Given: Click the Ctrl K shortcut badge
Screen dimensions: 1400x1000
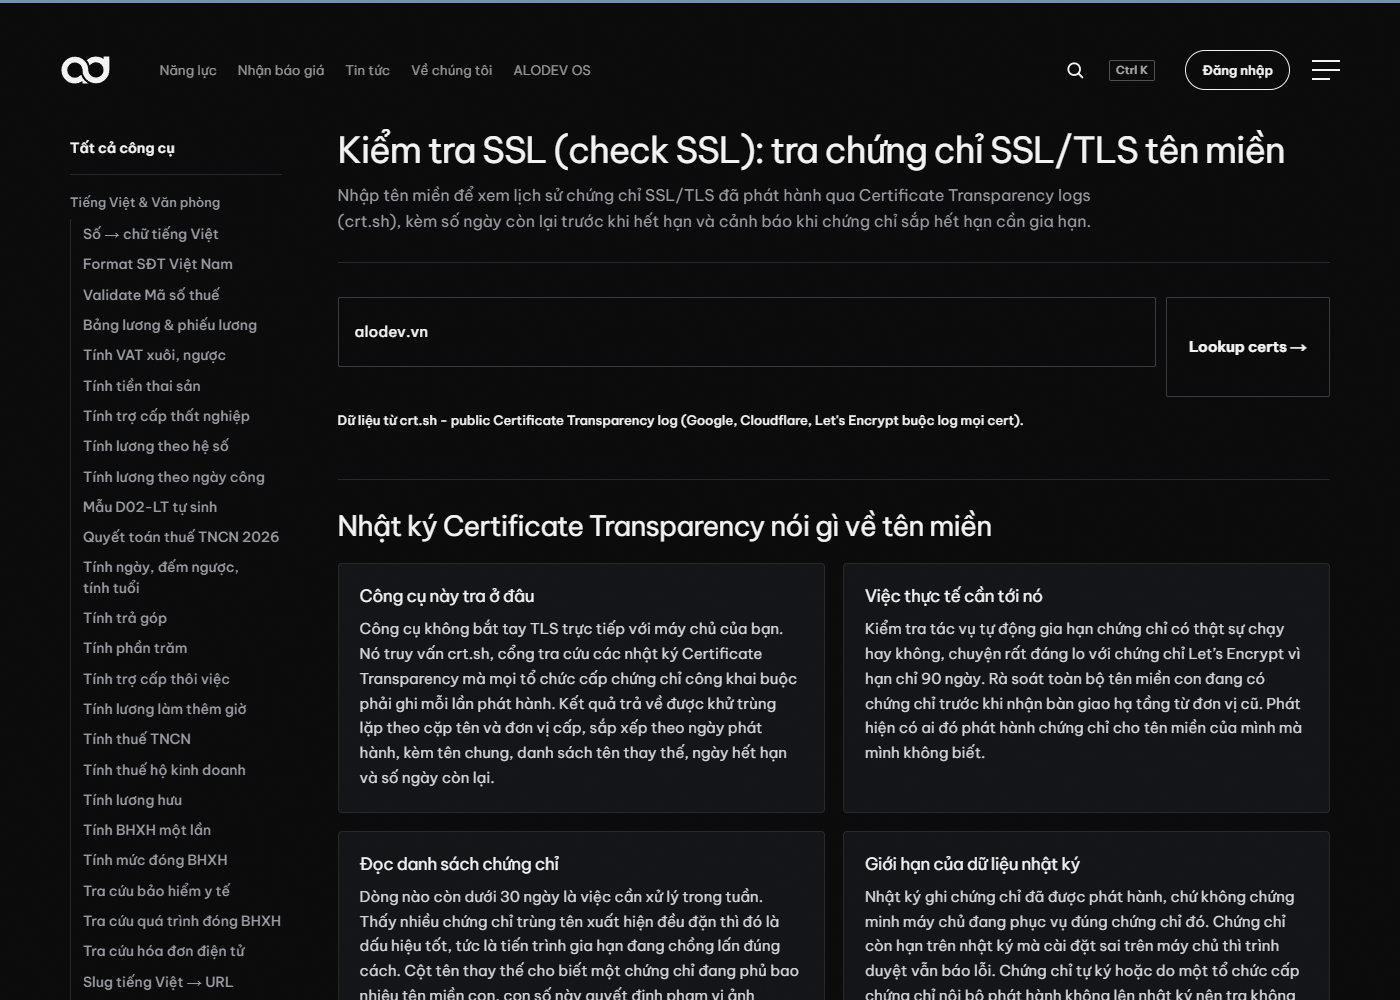Looking at the screenshot, I should point(1132,70).
